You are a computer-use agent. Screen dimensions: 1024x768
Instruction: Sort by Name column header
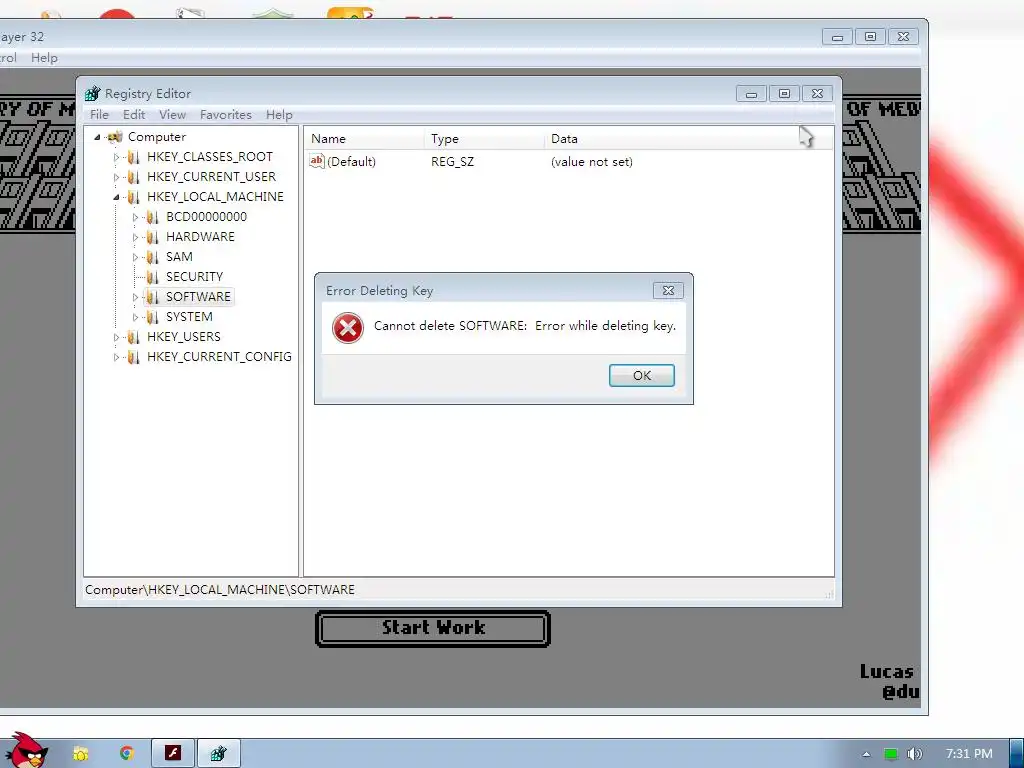(x=364, y=138)
